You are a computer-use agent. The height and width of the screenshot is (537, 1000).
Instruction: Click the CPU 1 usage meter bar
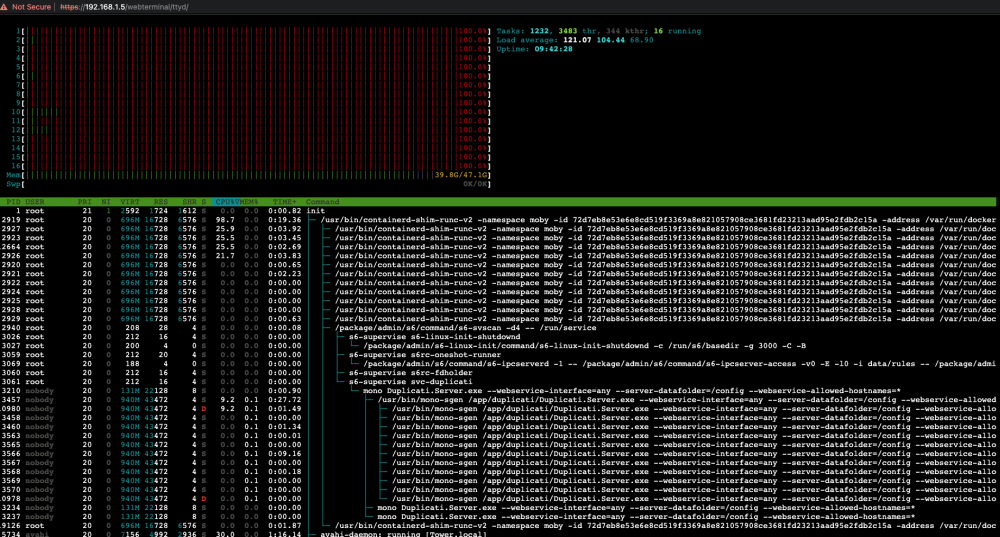click(x=254, y=31)
